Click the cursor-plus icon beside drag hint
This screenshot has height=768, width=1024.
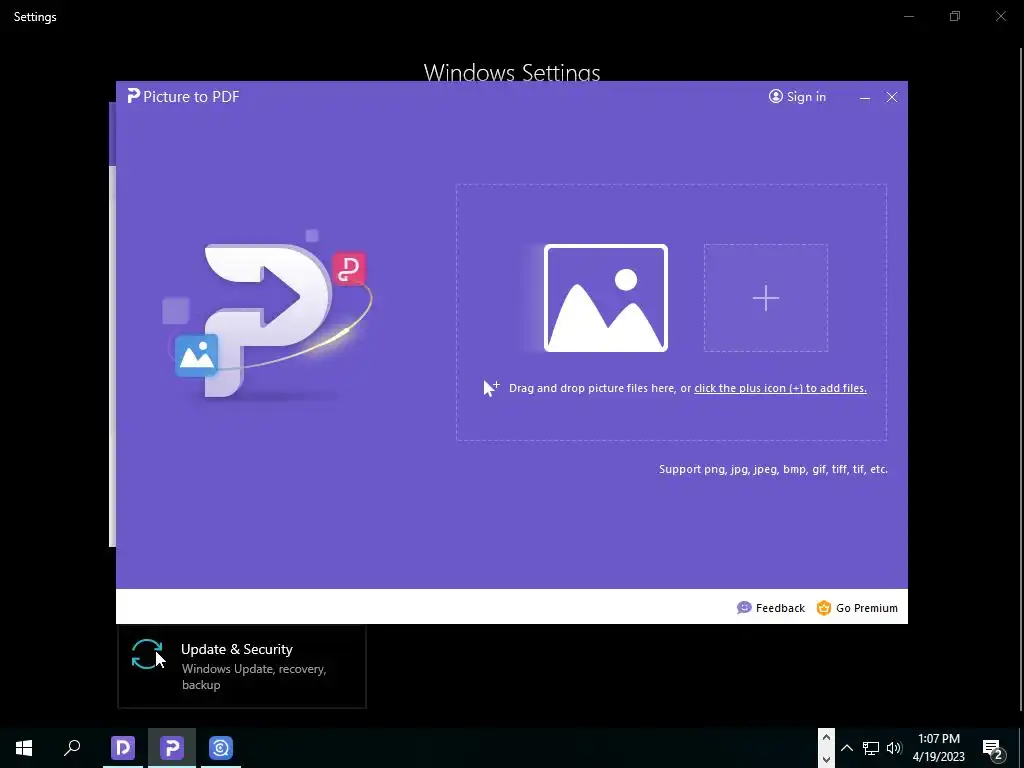click(x=491, y=388)
